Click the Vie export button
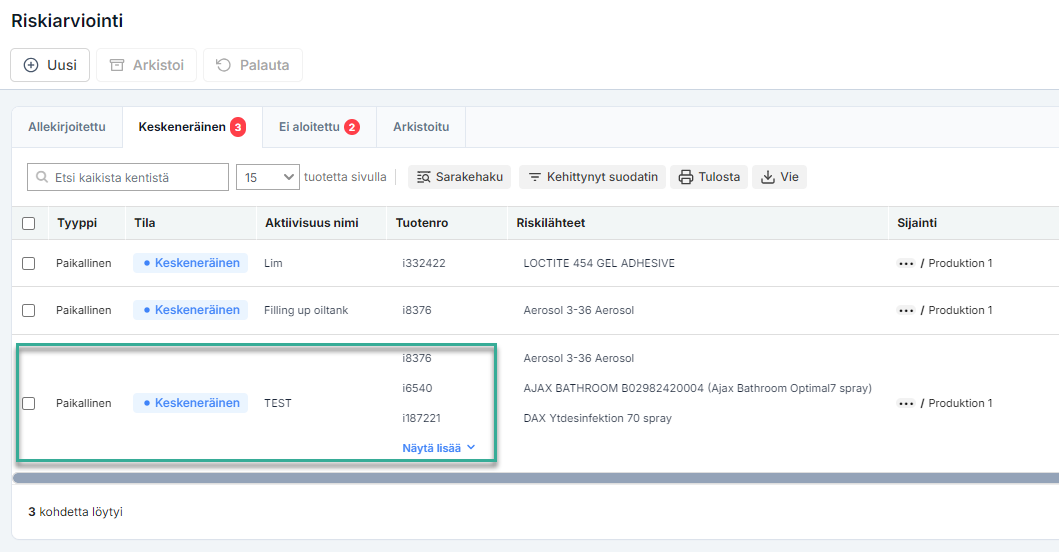Viewport: 1059px width, 552px height. 779,177
